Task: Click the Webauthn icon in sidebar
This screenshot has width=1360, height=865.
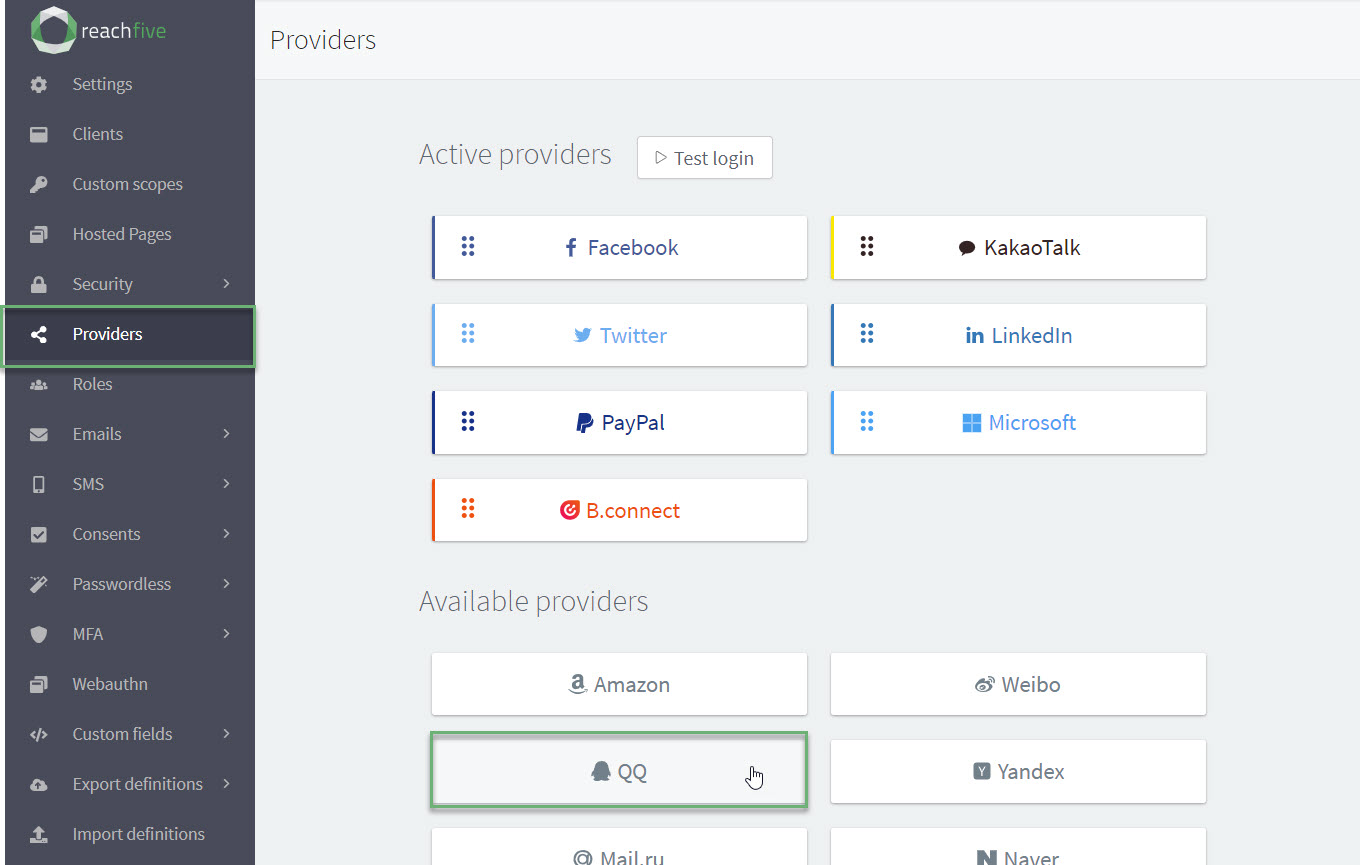Action: (x=39, y=684)
